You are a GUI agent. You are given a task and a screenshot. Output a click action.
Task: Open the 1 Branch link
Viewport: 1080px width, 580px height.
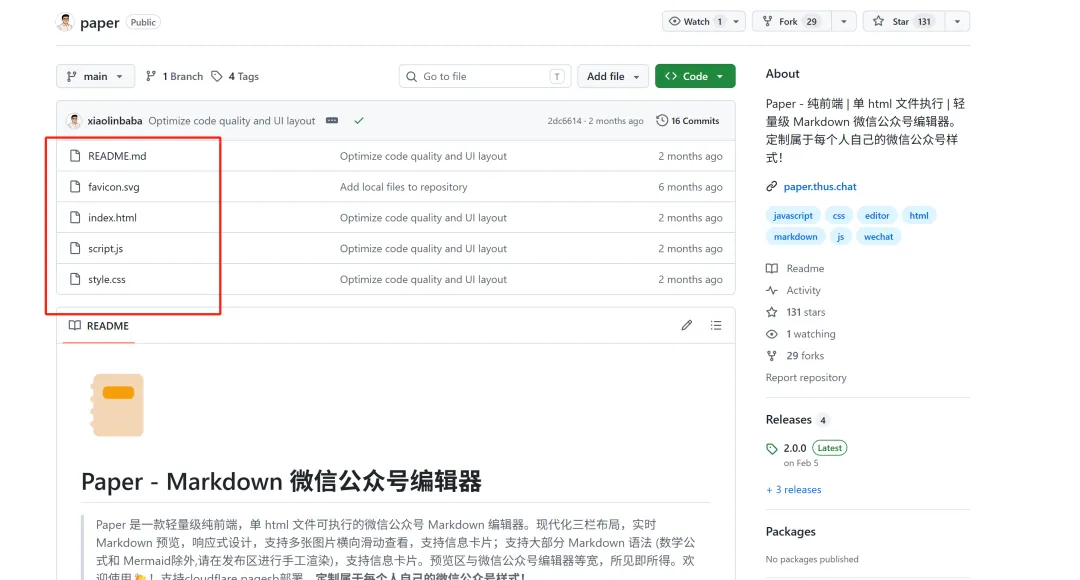point(175,76)
